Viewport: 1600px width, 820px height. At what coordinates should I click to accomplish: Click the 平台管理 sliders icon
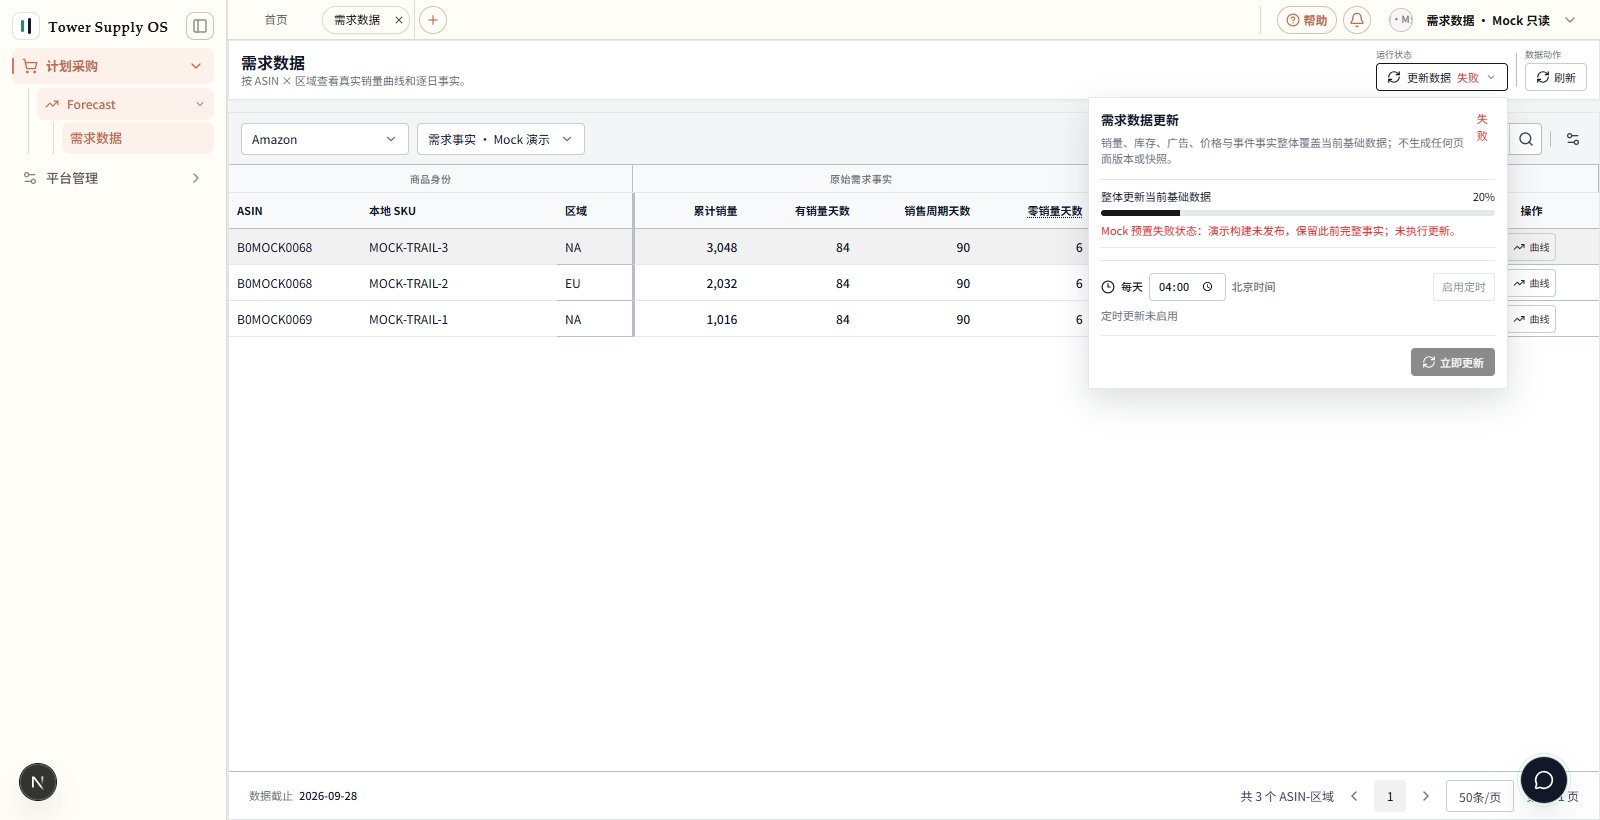pyautogui.click(x=30, y=178)
